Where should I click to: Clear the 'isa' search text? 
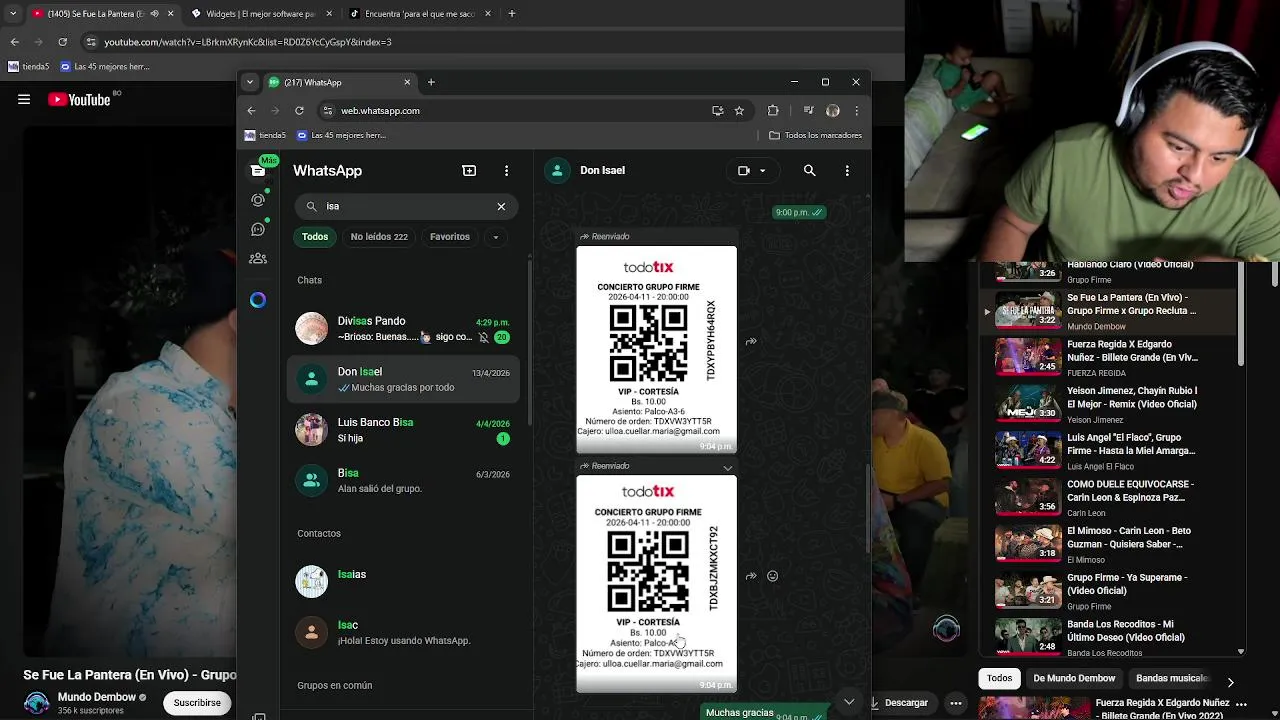[501, 206]
